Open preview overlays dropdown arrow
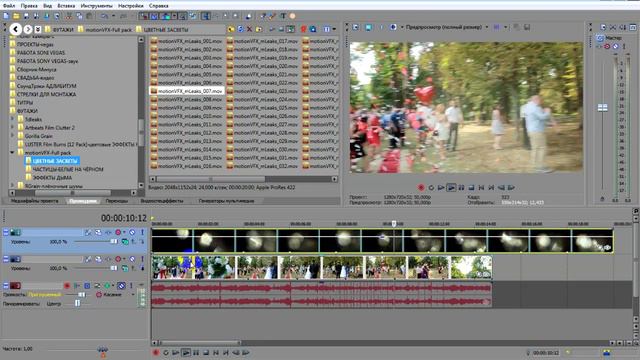Viewport: 640px width, 360px height. 506,27
